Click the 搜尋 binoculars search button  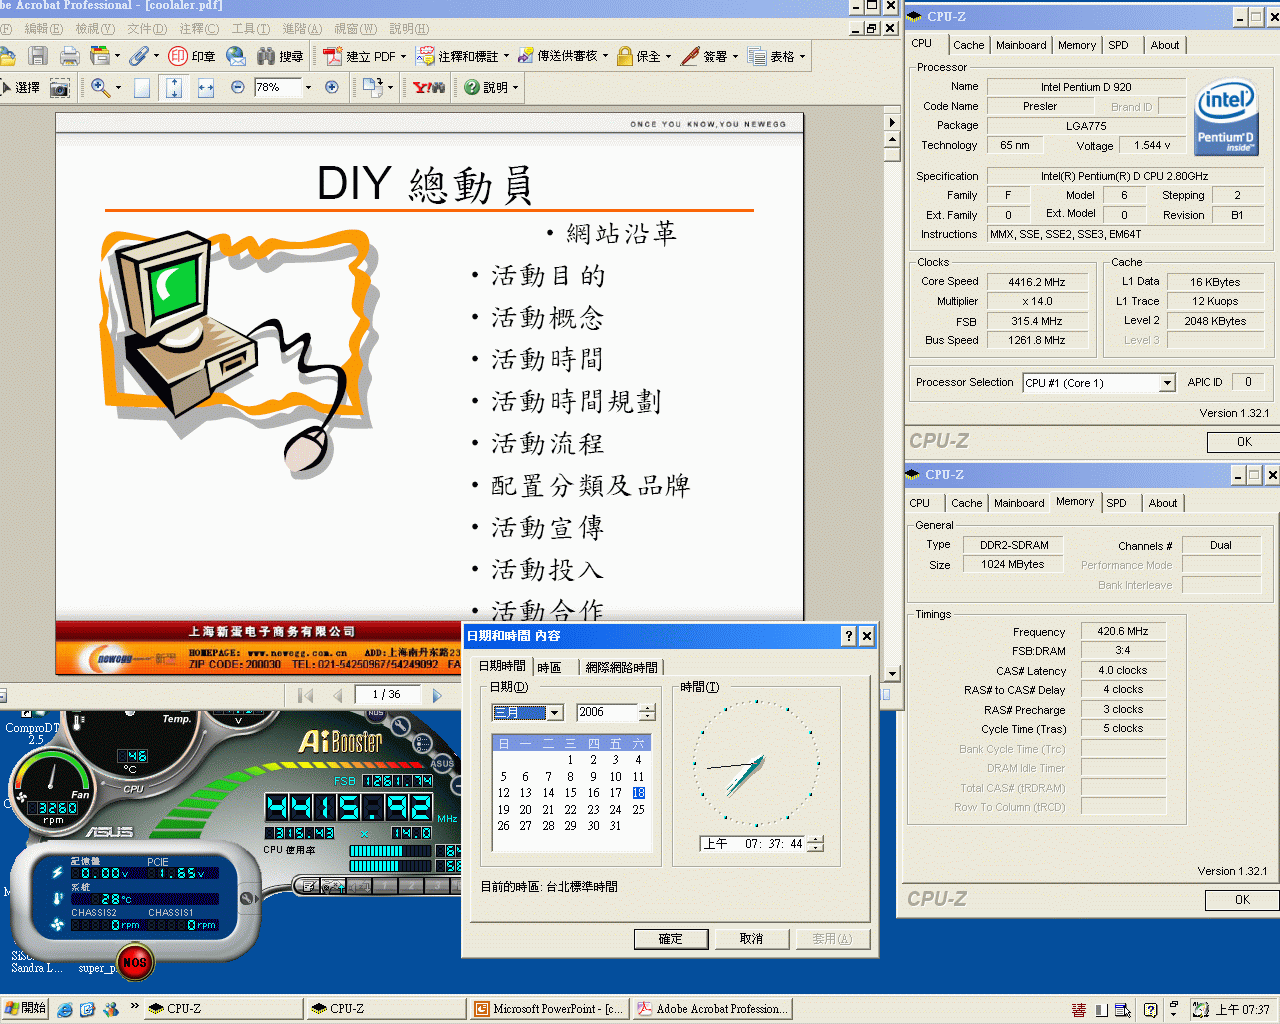click(280, 56)
